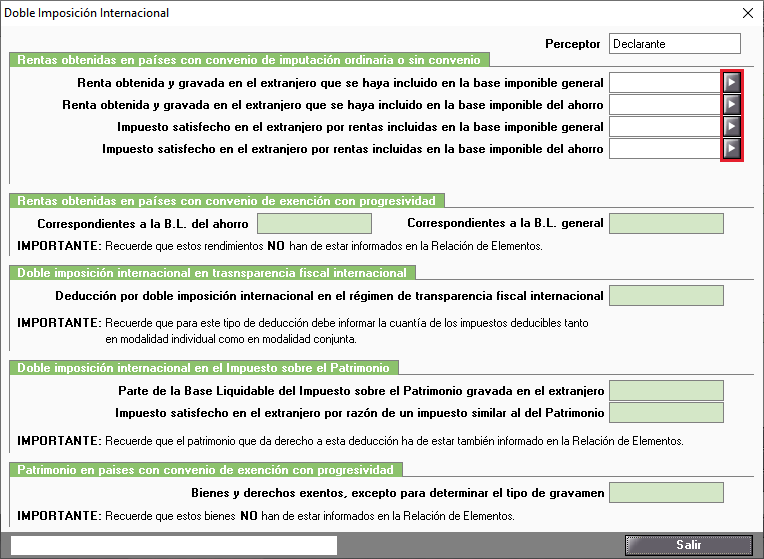Click the Correspondientes a la B.L. del ahorro field
This screenshot has width=764, height=559.
pyautogui.click(x=314, y=224)
